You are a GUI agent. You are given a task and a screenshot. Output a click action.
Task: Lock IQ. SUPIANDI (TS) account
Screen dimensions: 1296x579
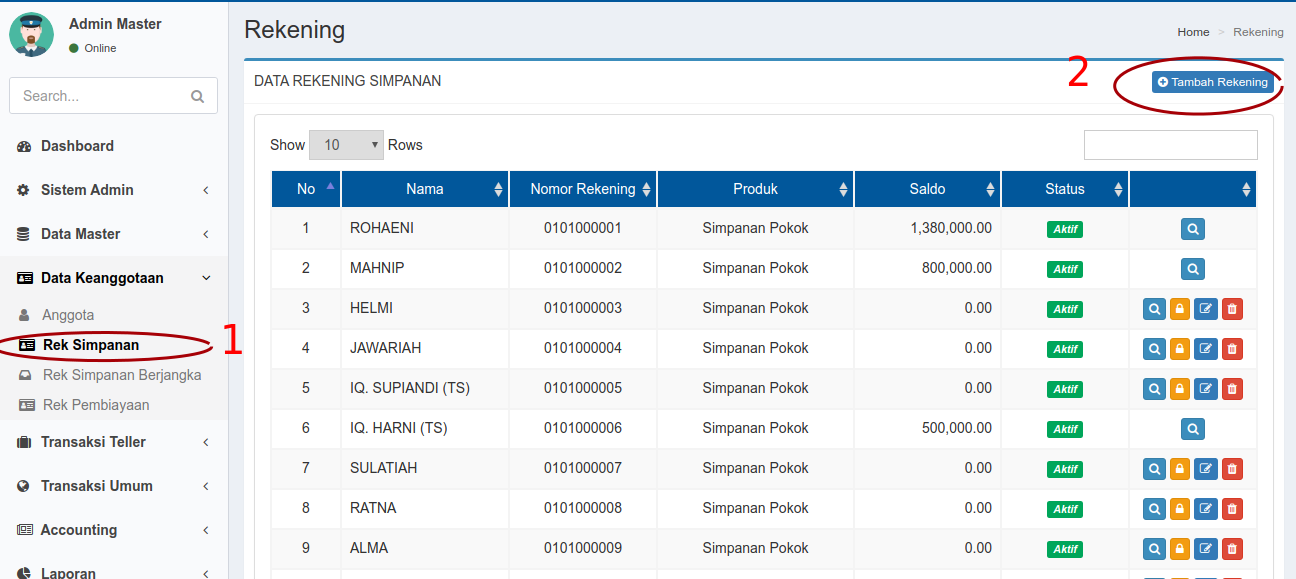(x=1180, y=389)
